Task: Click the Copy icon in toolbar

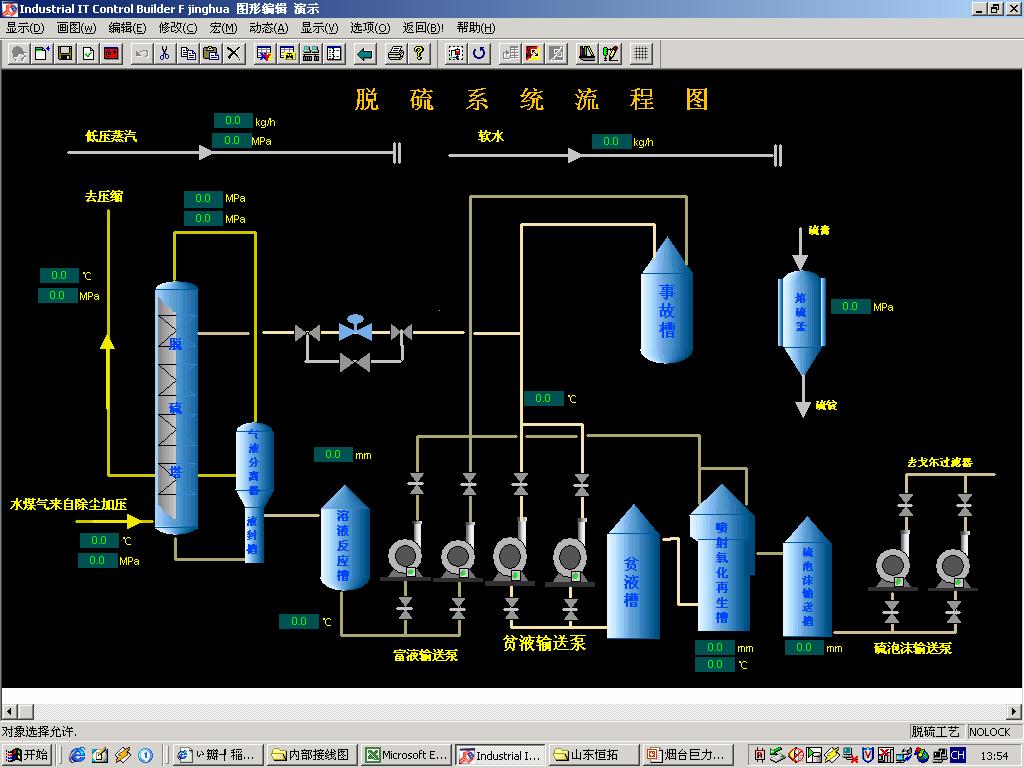Action: point(188,53)
